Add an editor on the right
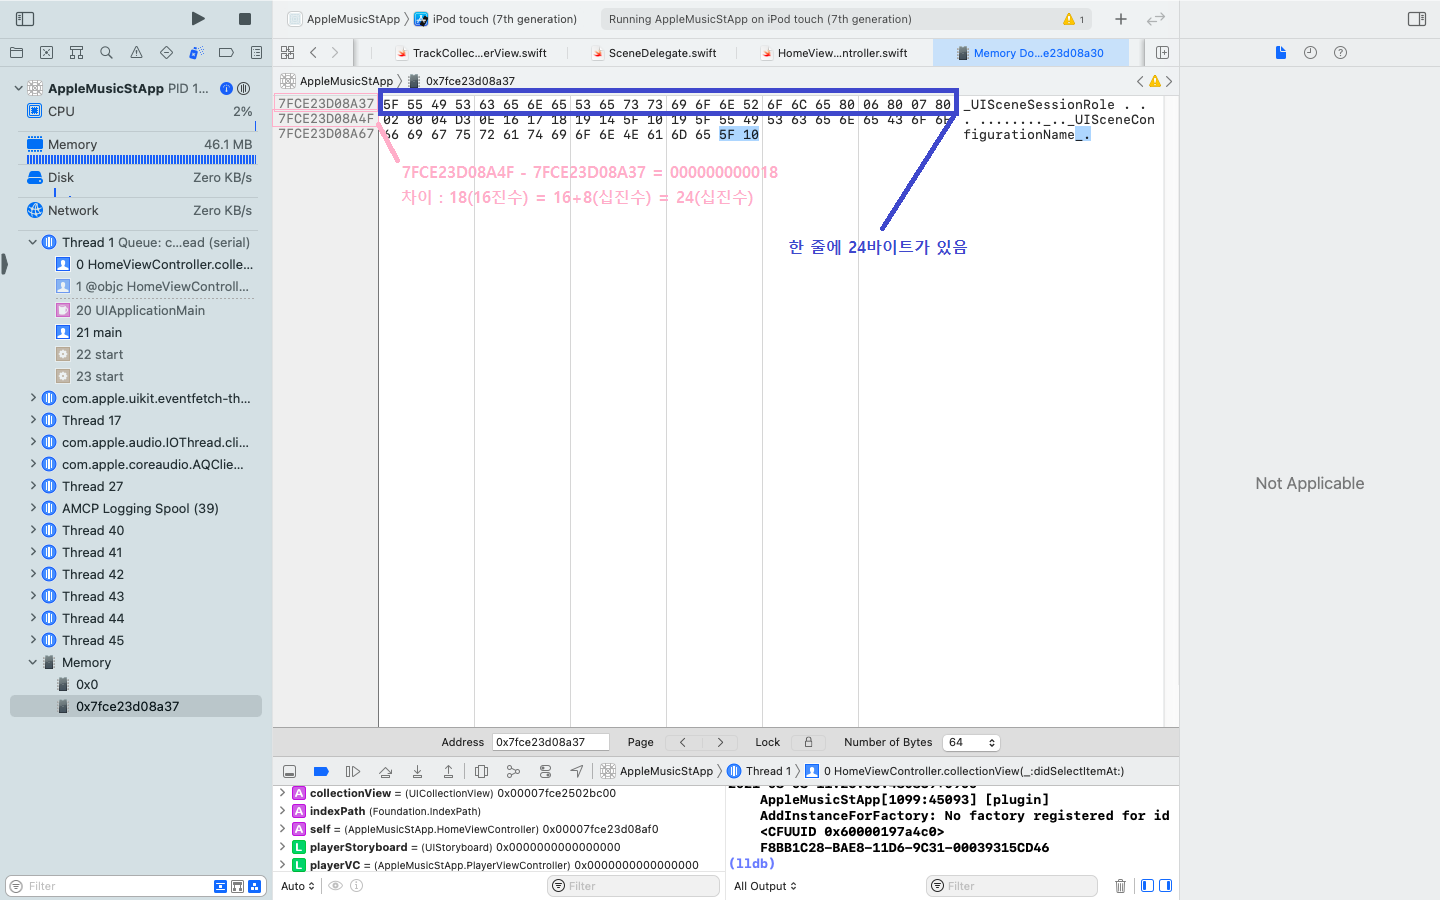 (1162, 53)
